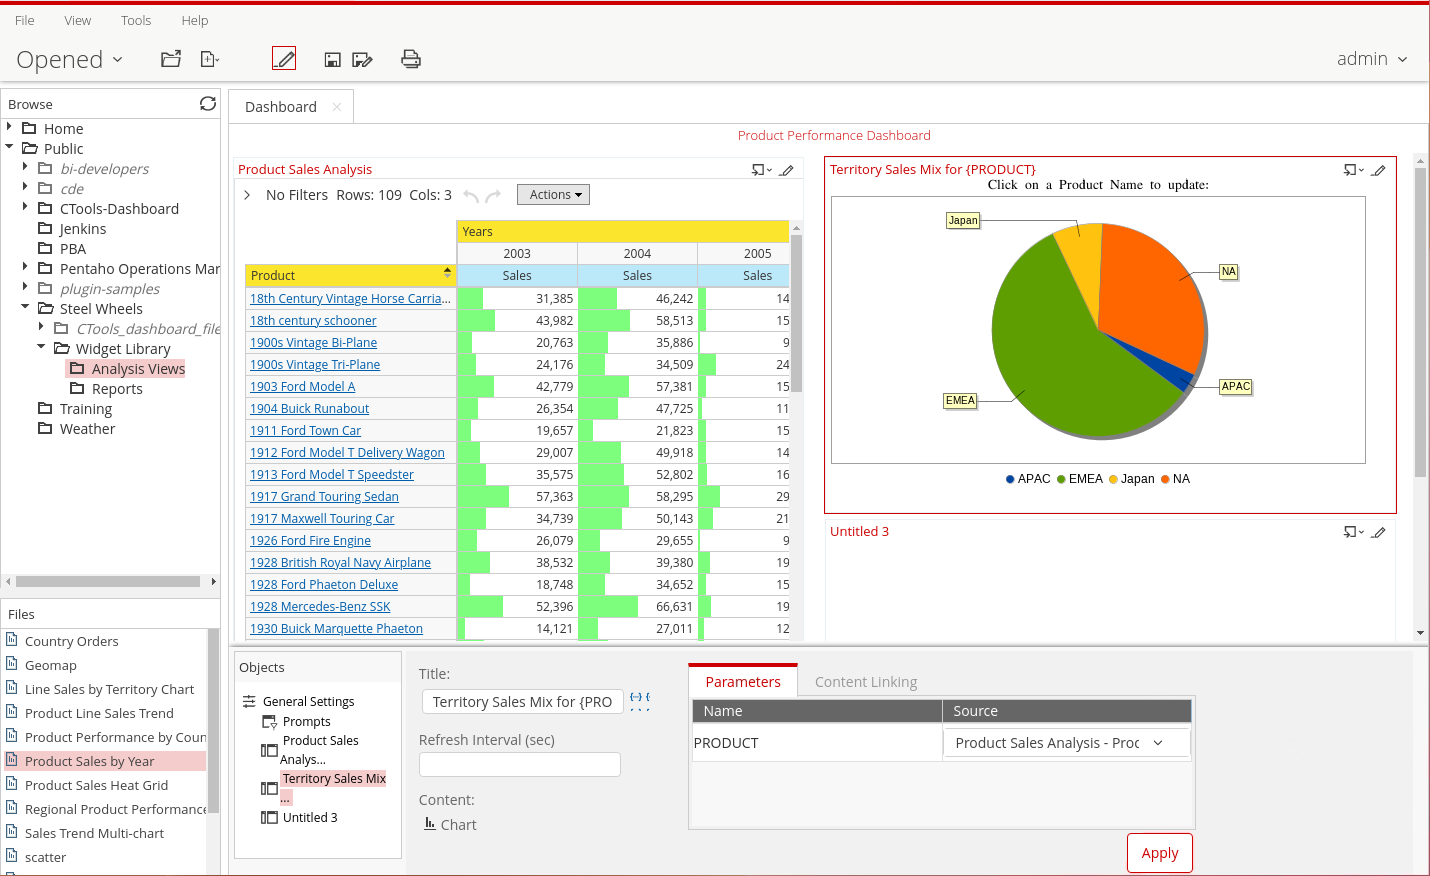Click the Save floppy disk icon
The height and width of the screenshot is (876, 1430).
pyautogui.click(x=332, y=60)
